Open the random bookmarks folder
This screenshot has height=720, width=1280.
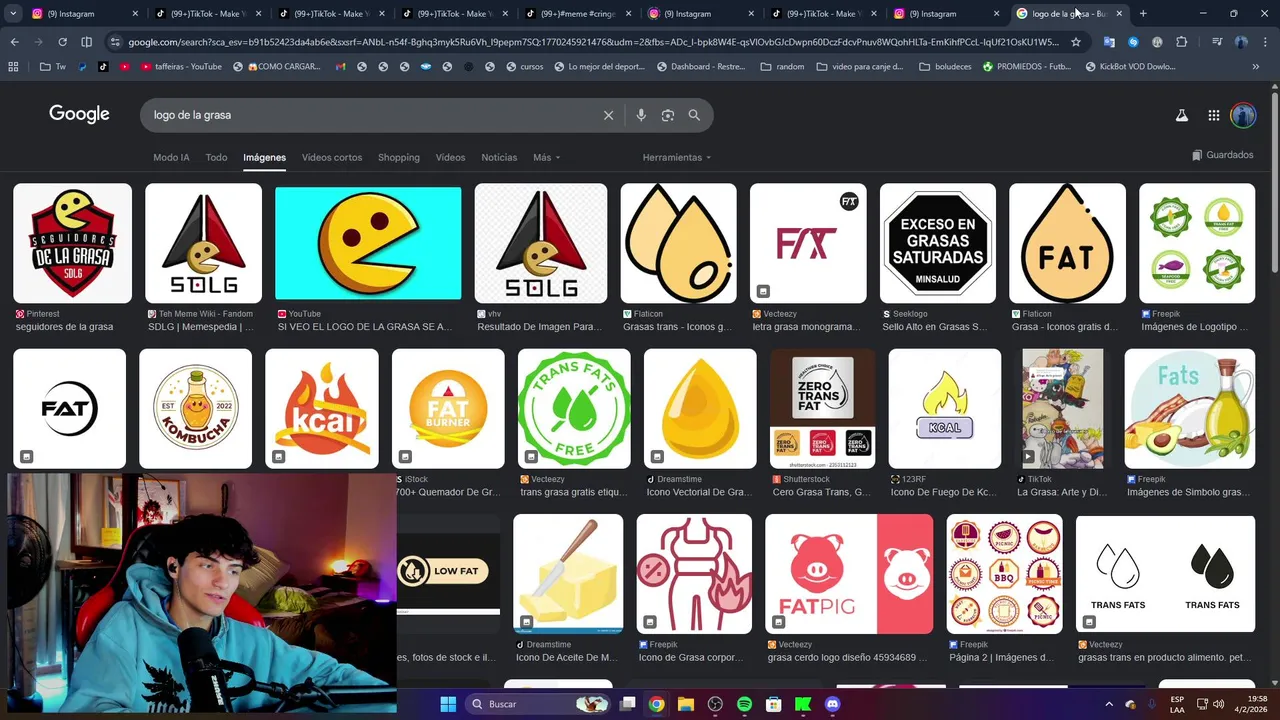(782, 66)
